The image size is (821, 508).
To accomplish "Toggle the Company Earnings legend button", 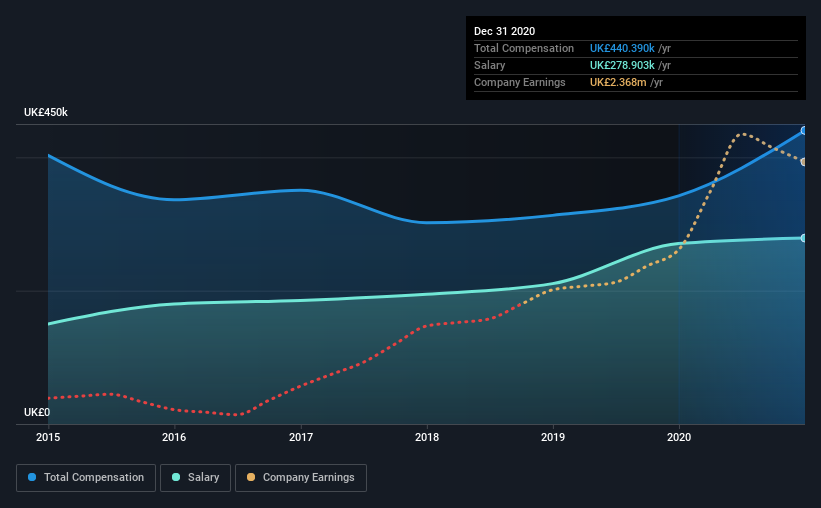I will pyautogui.click(x=301, y=478).
